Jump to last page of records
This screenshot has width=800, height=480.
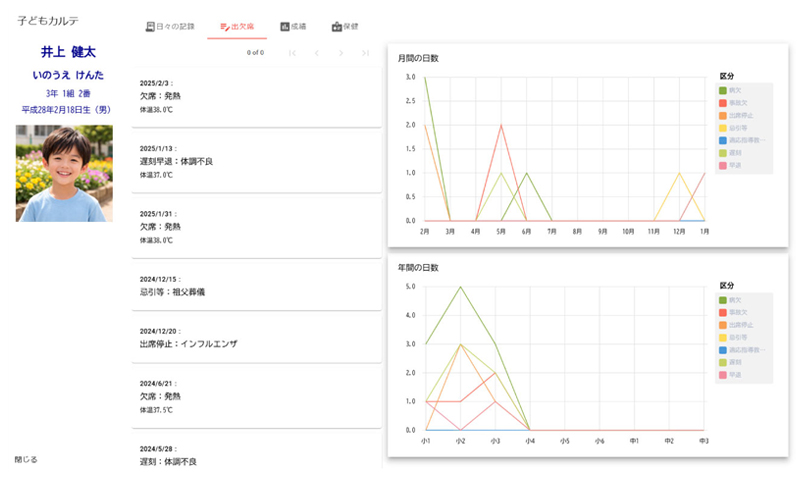[366, 52]
